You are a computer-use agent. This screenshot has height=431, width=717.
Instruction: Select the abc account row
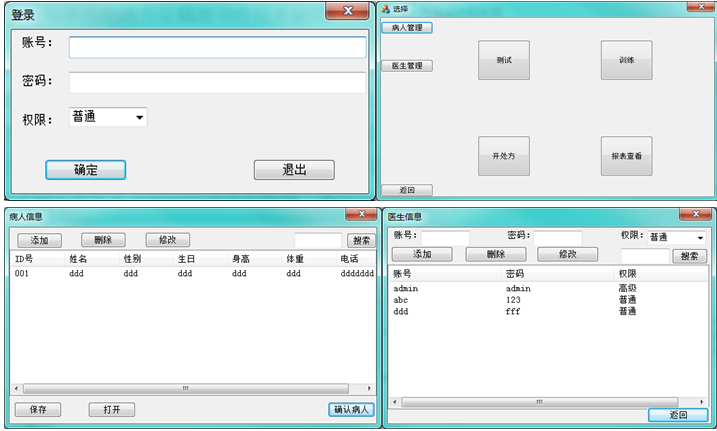click(548, 300)
